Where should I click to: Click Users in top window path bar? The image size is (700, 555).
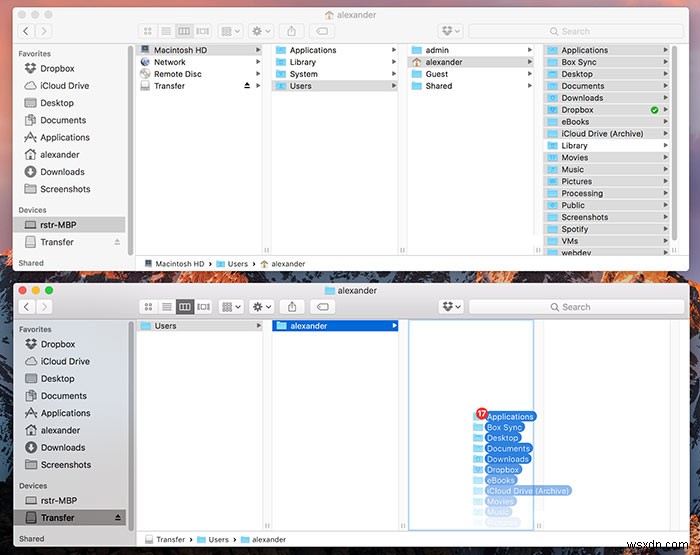(x=232, y=264)
